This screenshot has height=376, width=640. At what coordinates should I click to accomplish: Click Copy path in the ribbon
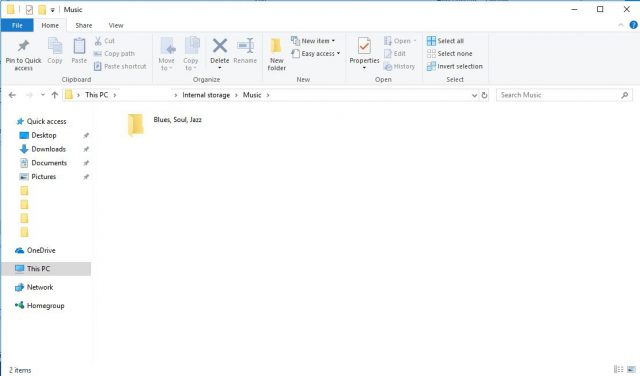click(114, 53)
